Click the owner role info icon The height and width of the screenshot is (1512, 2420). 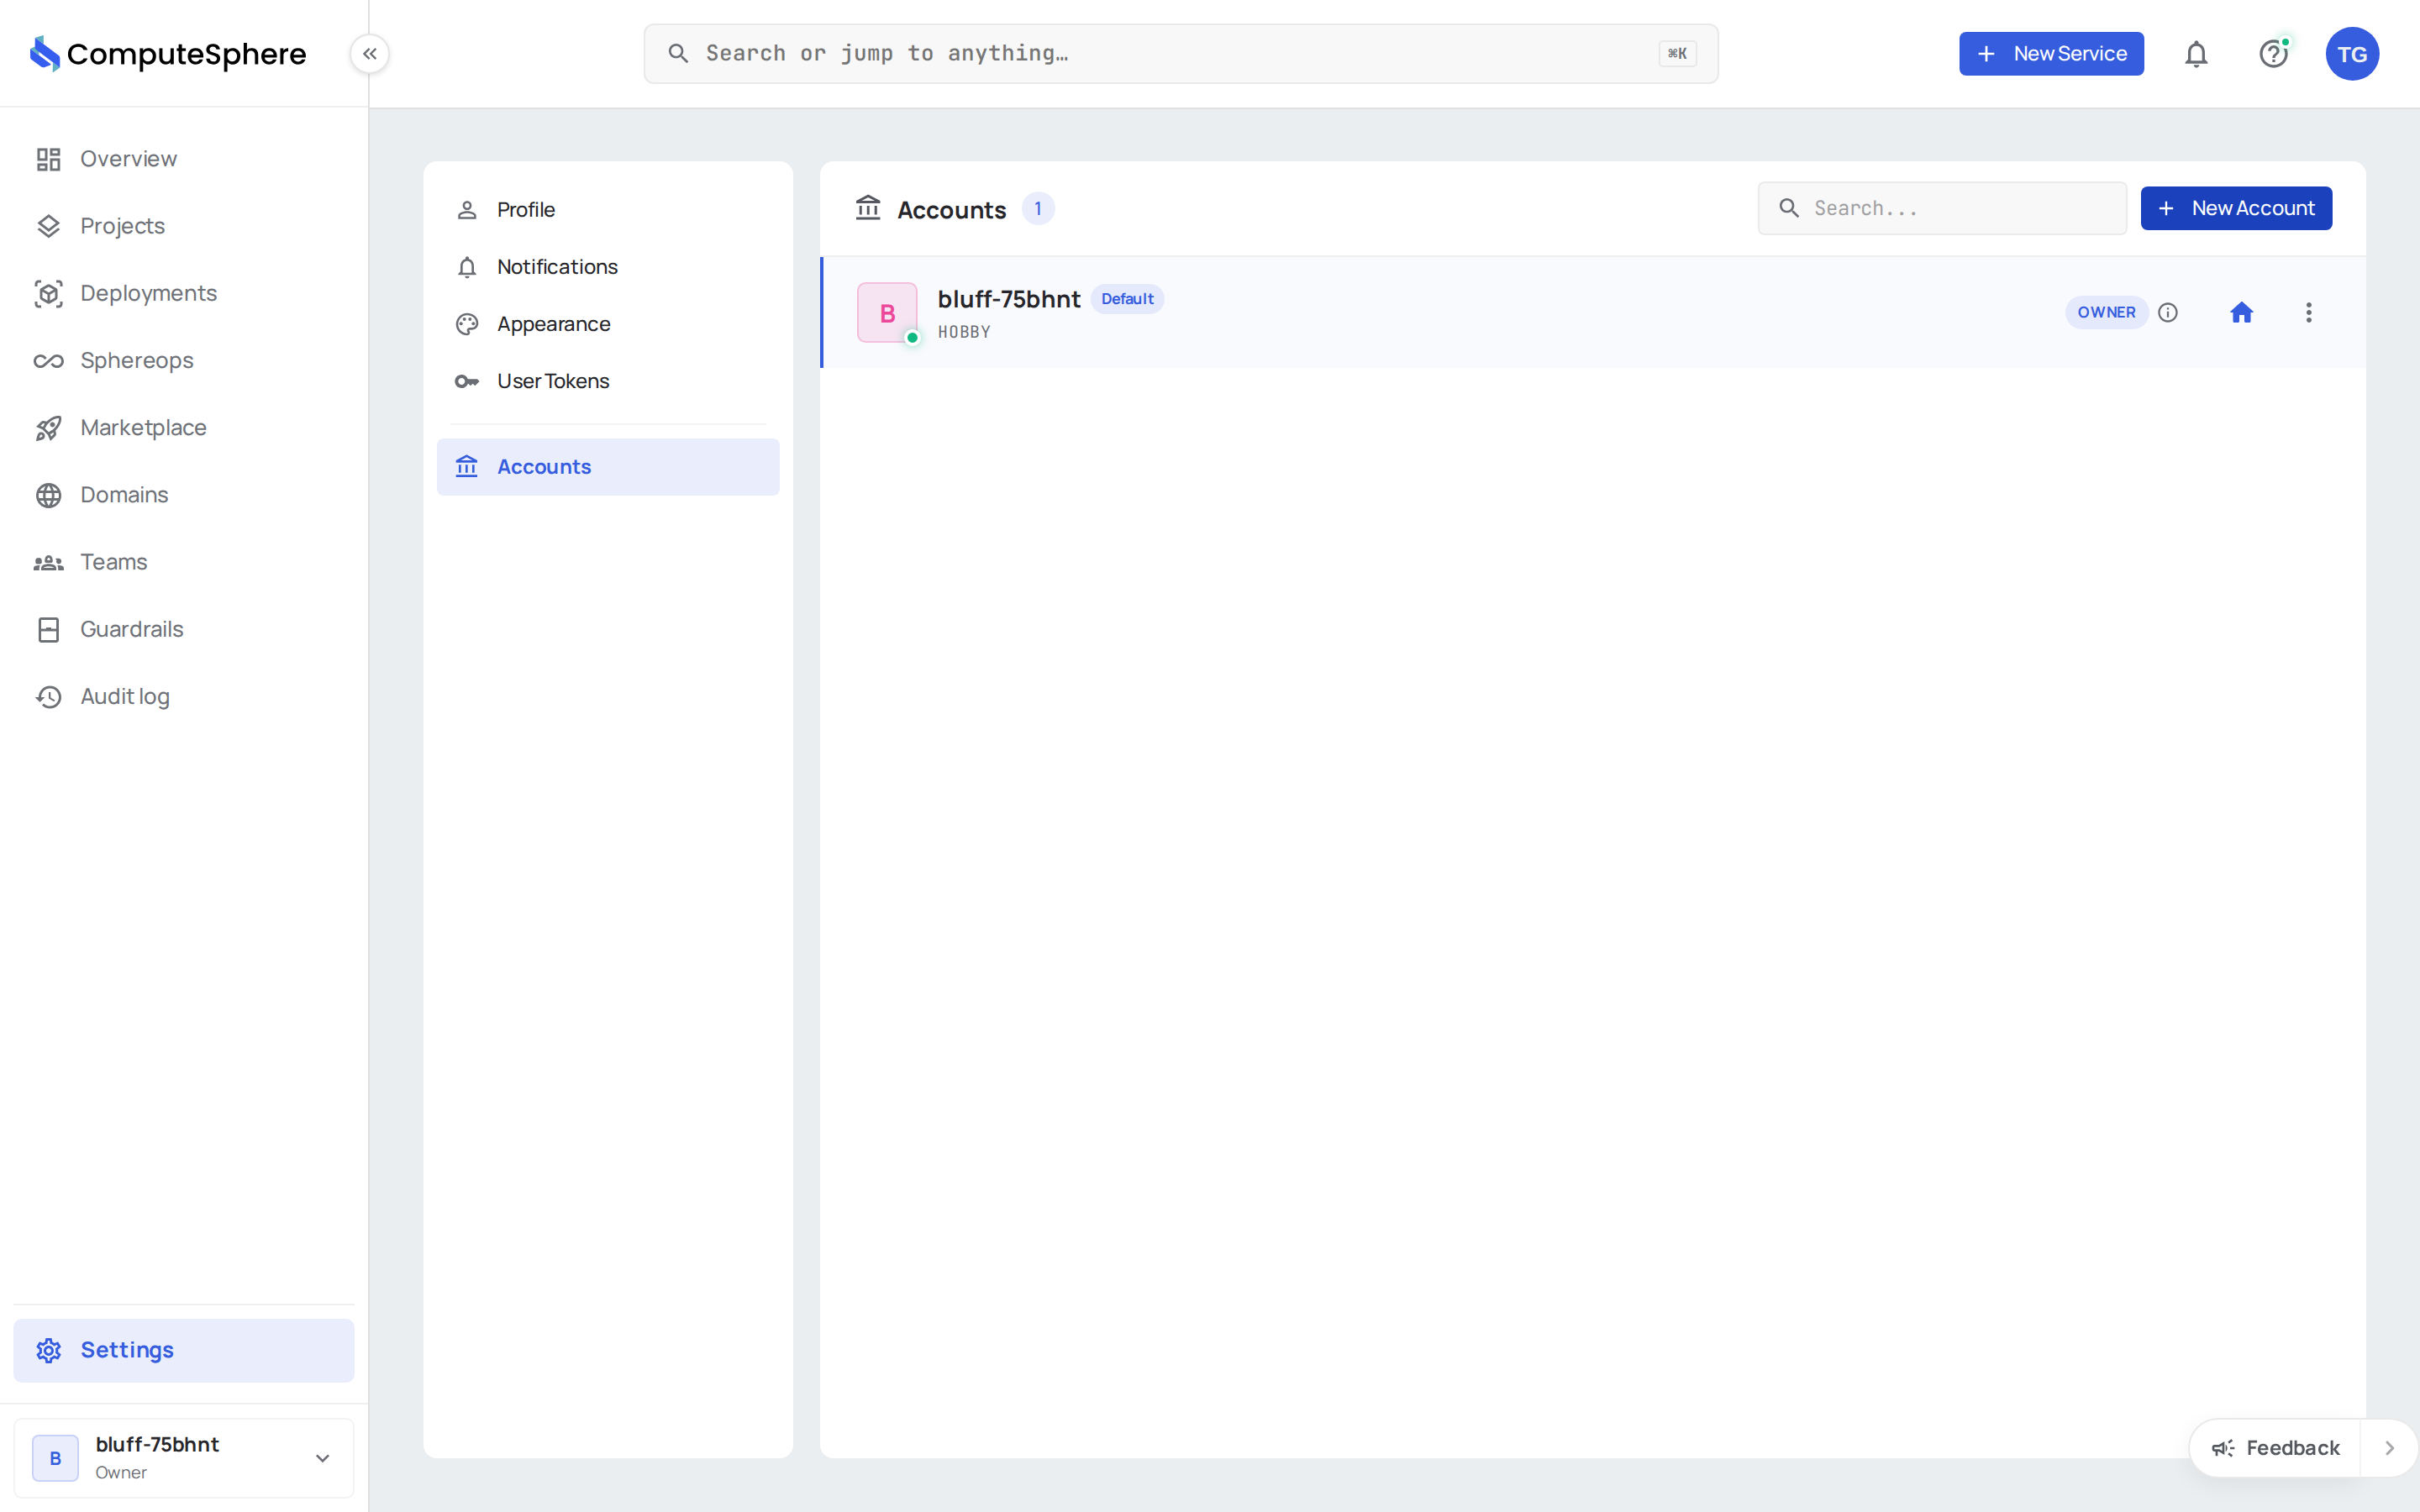click(2168, 313)
